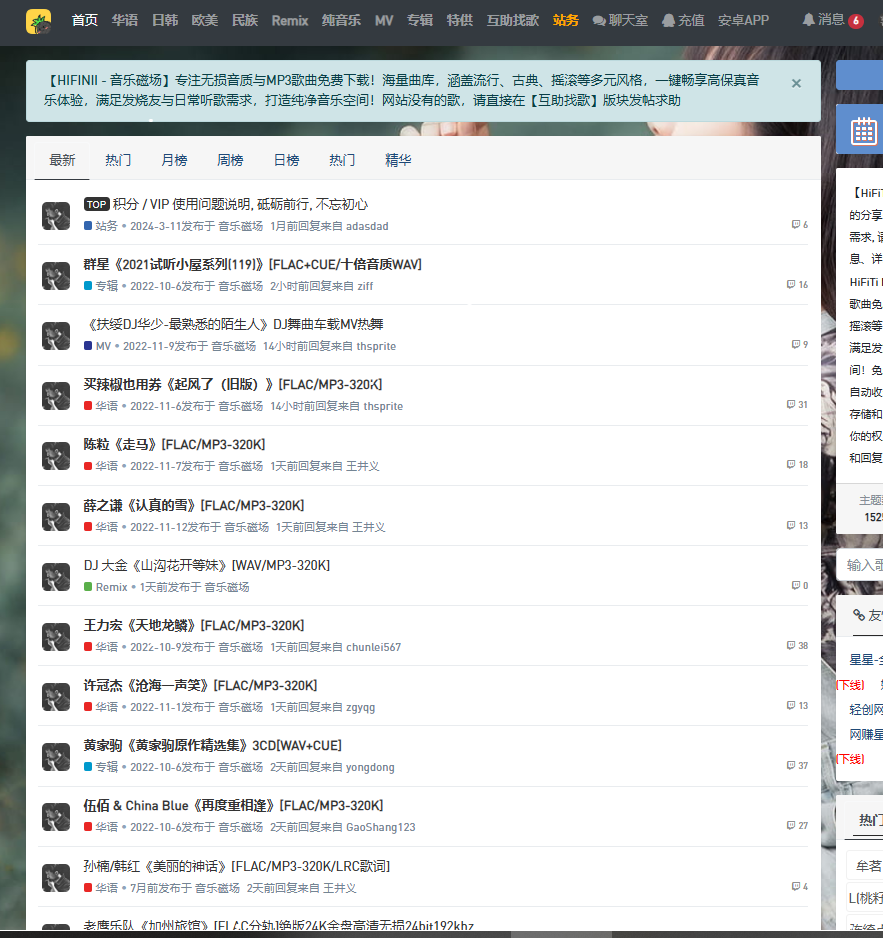Screen dimensions: 883x938
Task: Open post 积分 / VIP 使用问题说明
Action: coord(240,205)
